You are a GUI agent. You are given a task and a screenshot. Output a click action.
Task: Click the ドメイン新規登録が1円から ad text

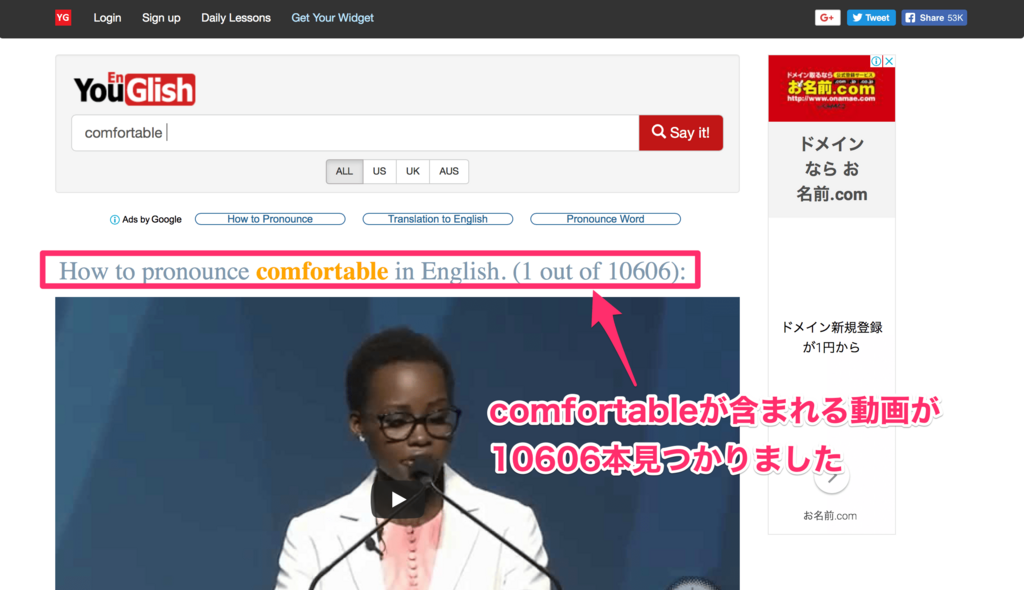click(831, 337)
